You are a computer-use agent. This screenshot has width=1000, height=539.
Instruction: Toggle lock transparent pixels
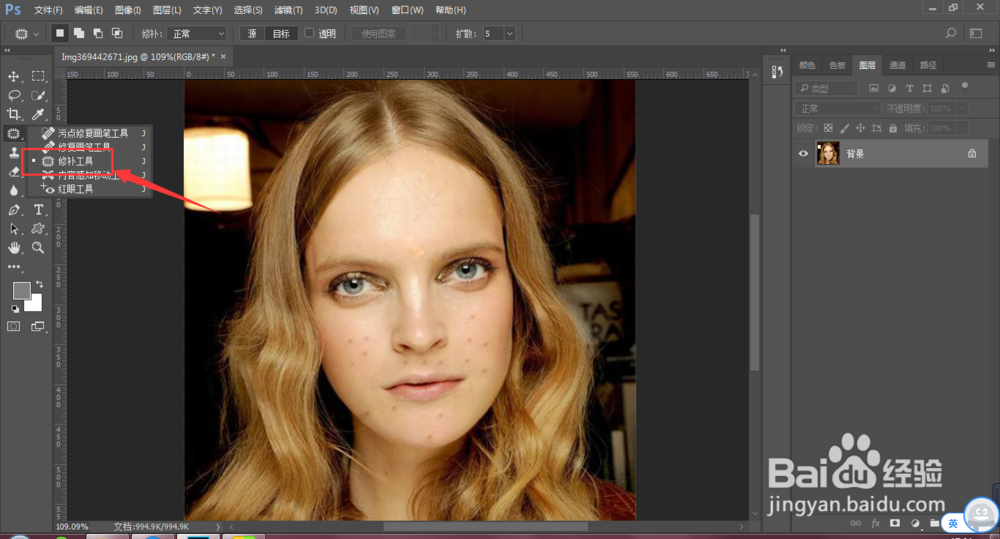[828, 128]
